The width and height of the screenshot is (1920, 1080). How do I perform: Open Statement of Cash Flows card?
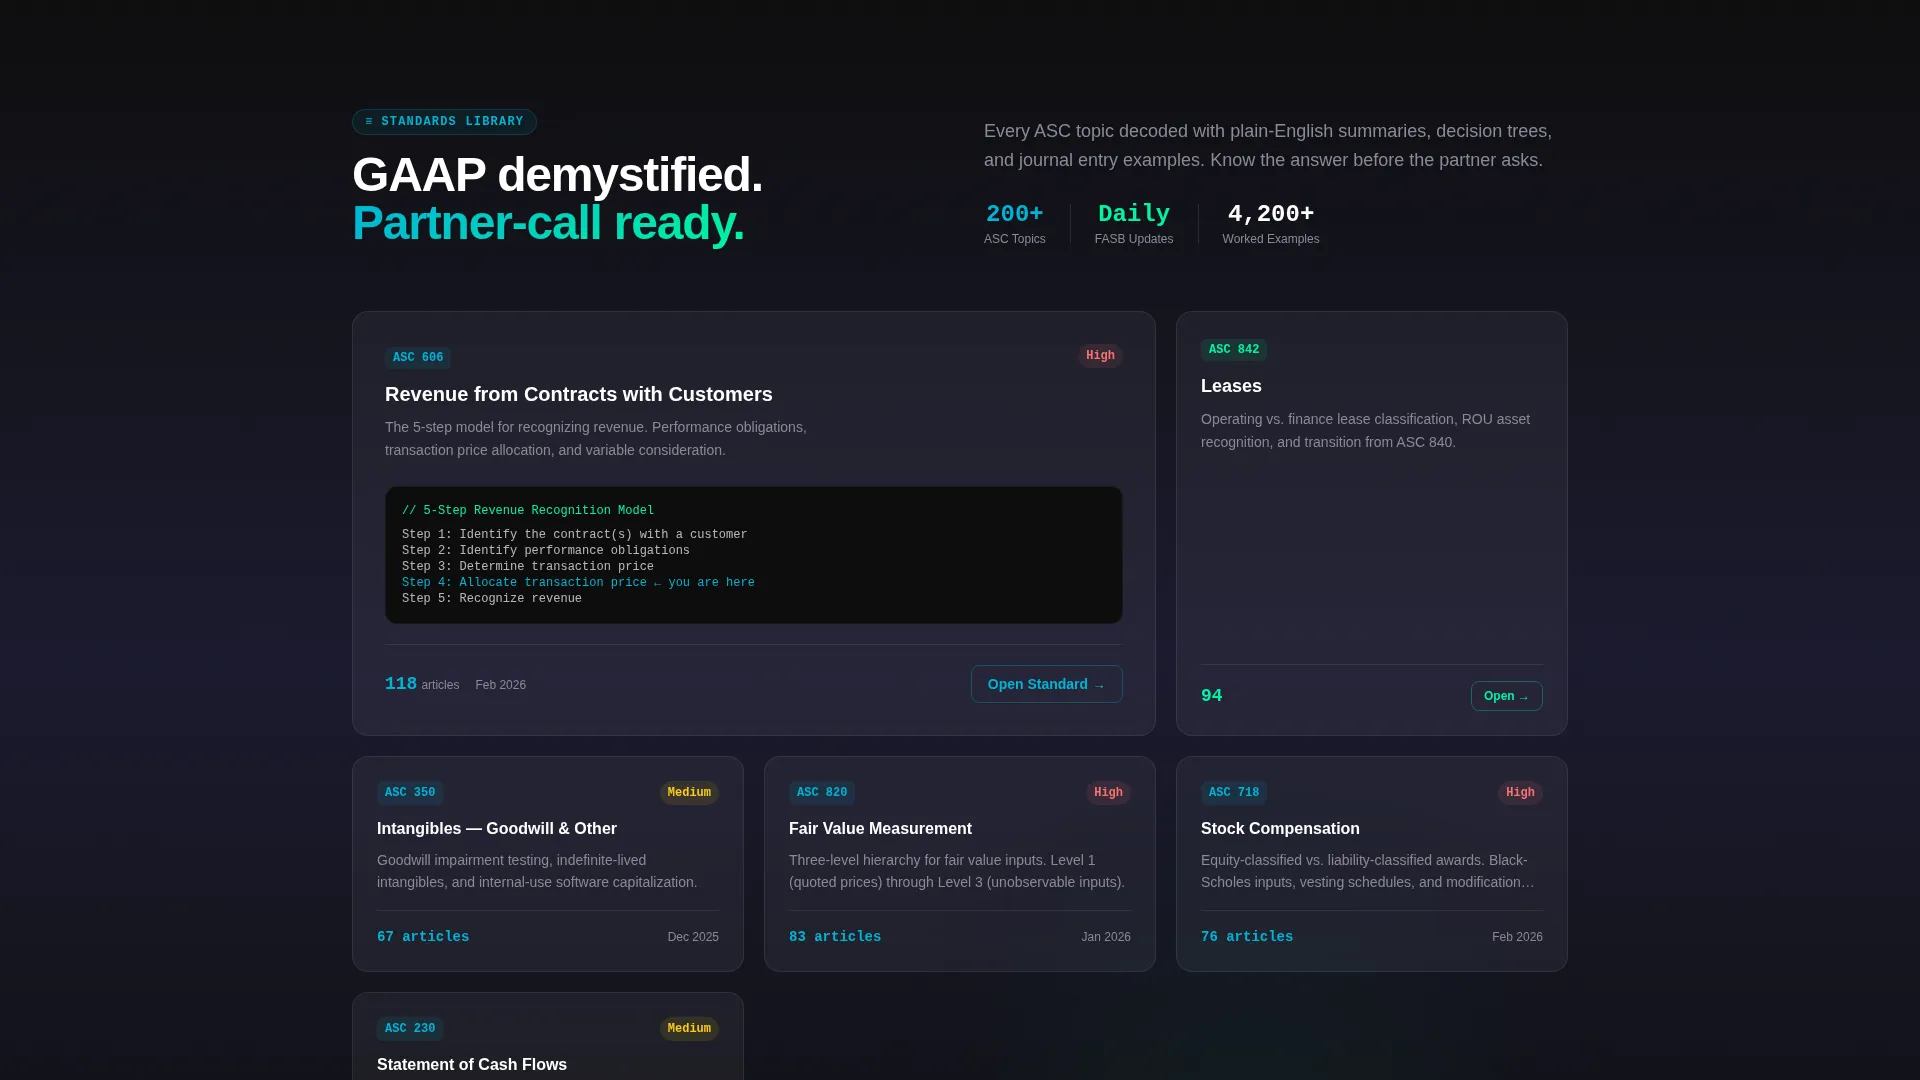548,1036
